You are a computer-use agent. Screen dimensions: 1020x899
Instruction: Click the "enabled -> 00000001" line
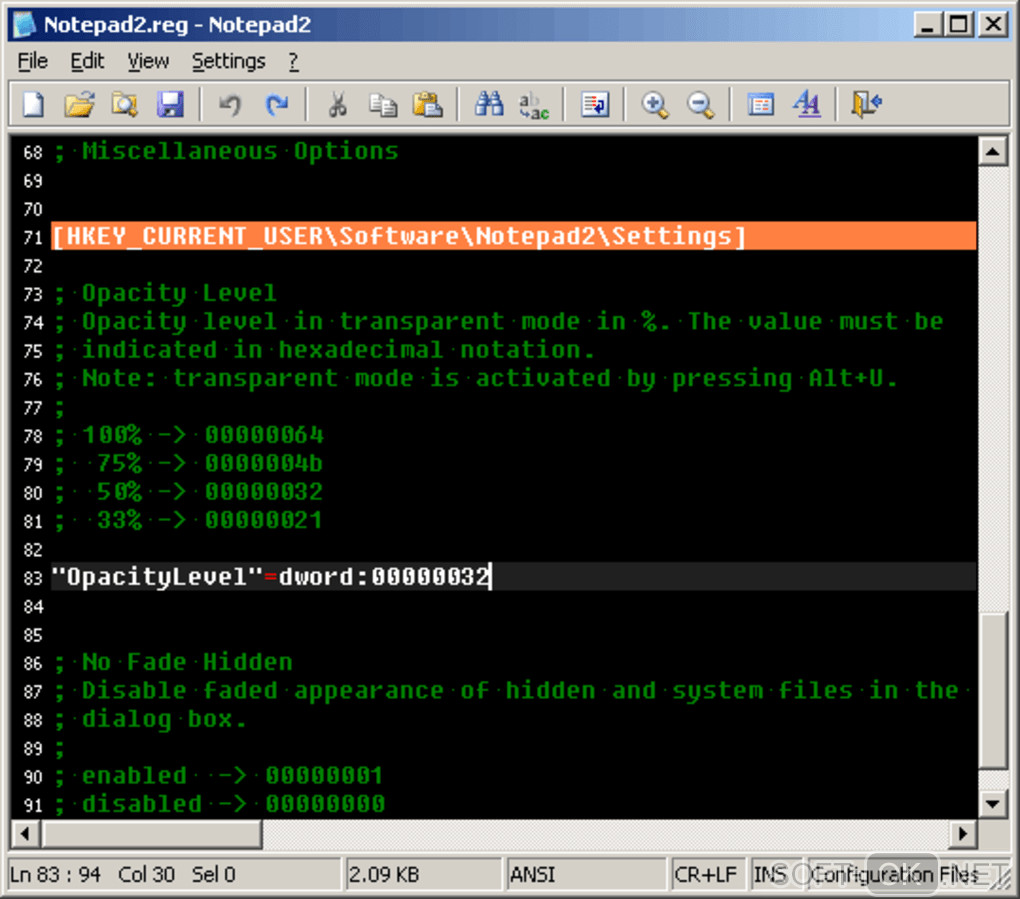click(x=219, y=775)
